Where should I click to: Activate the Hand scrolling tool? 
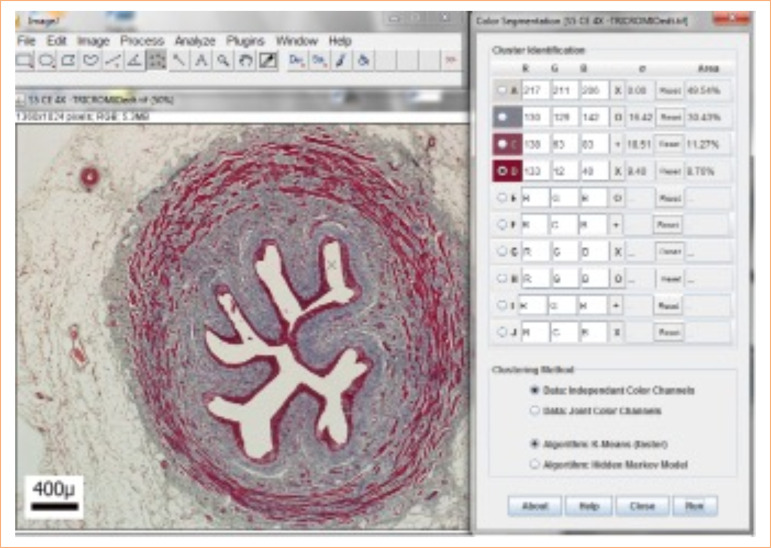point(245,61)
